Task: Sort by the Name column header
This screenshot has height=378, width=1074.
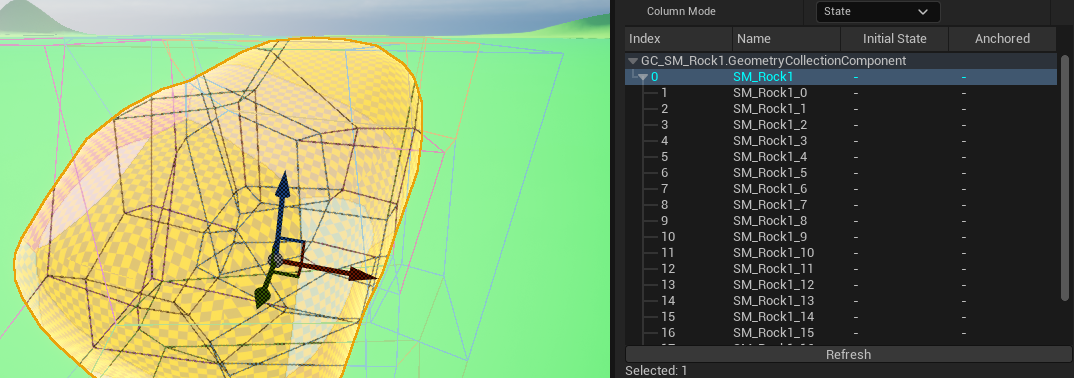Action: click(786, 38)
